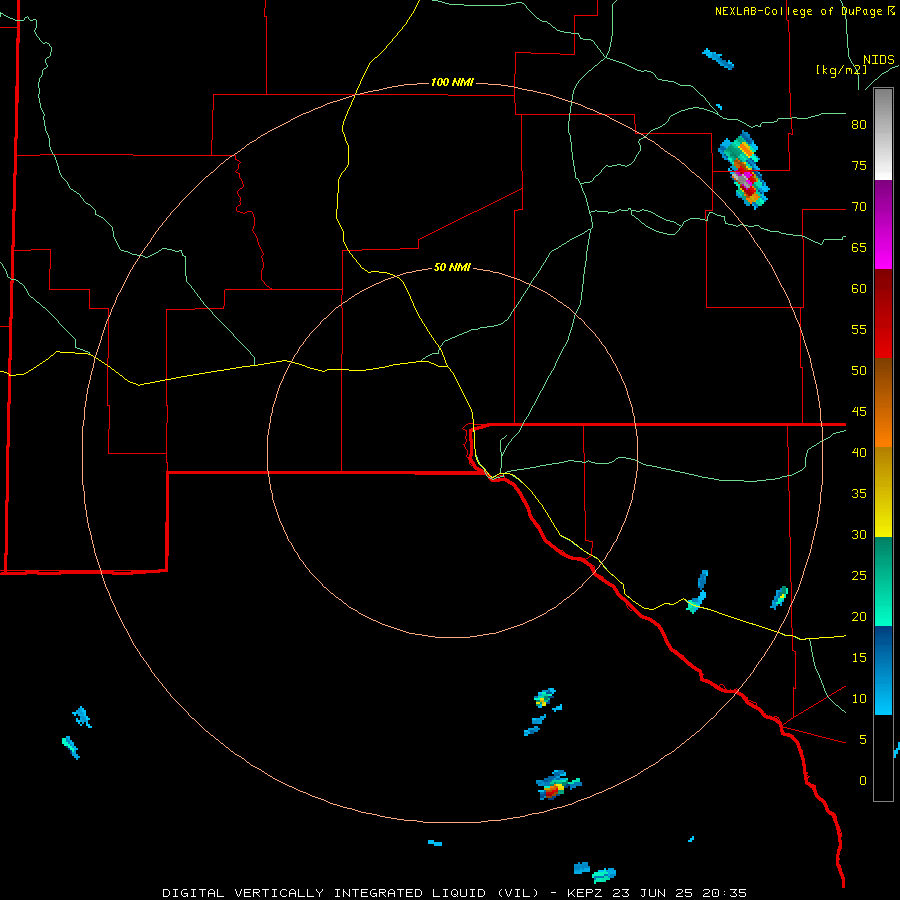Click the scale value 5

tap(863, 740)
